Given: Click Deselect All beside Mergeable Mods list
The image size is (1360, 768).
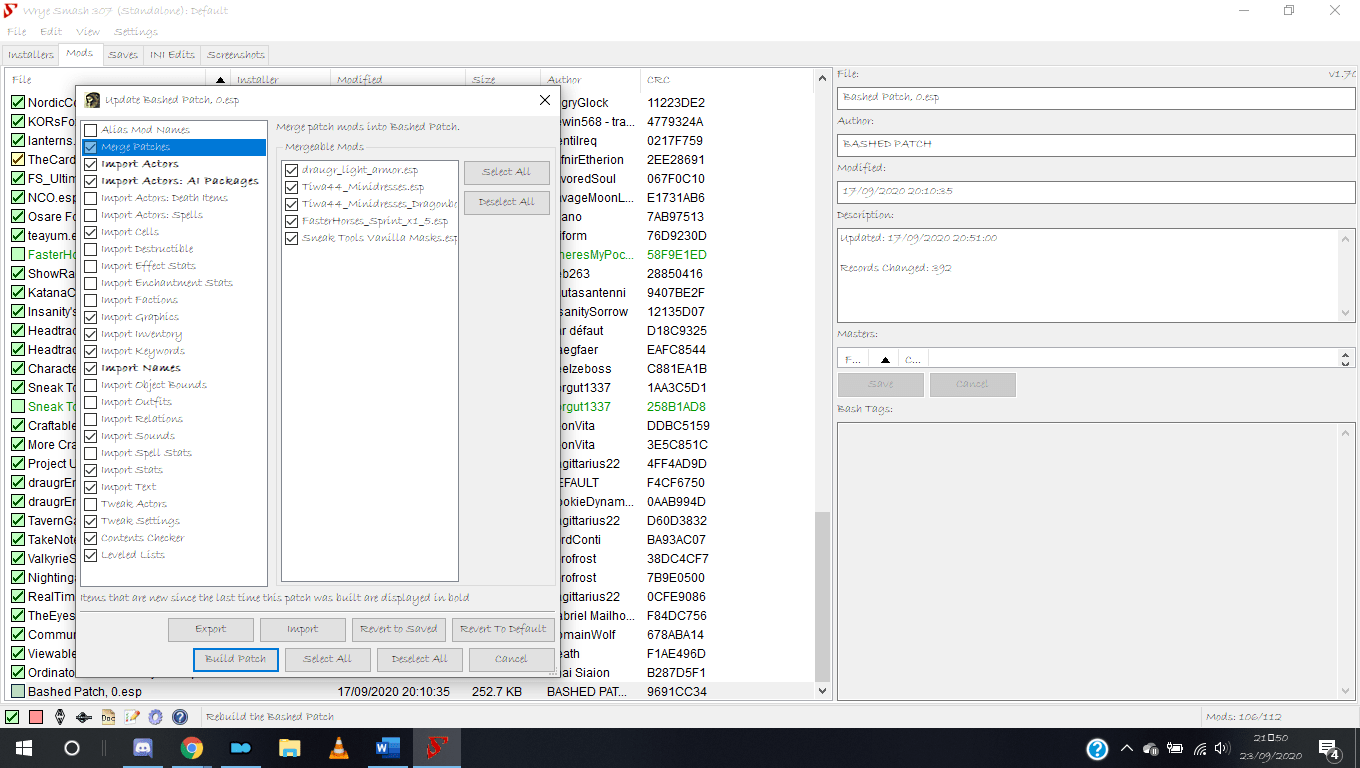Looking at the screenshot, I should [506, 202].
